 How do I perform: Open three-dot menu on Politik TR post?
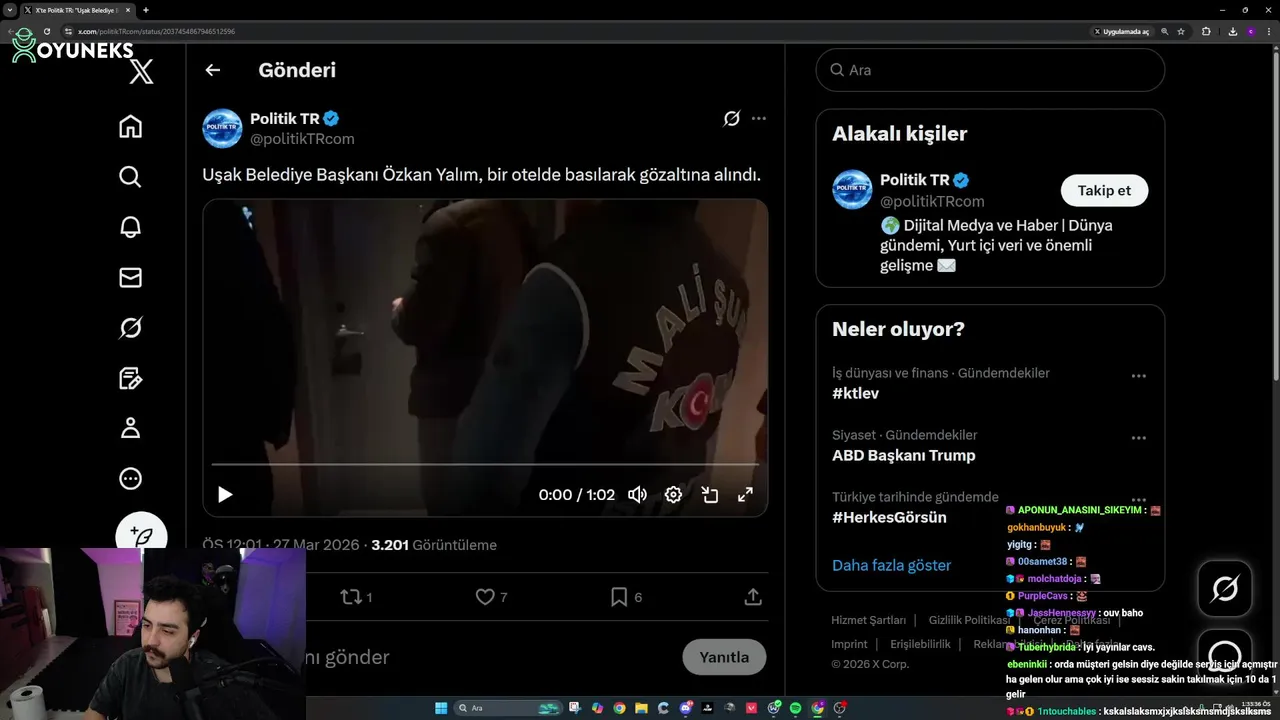(x=759, y=119)
